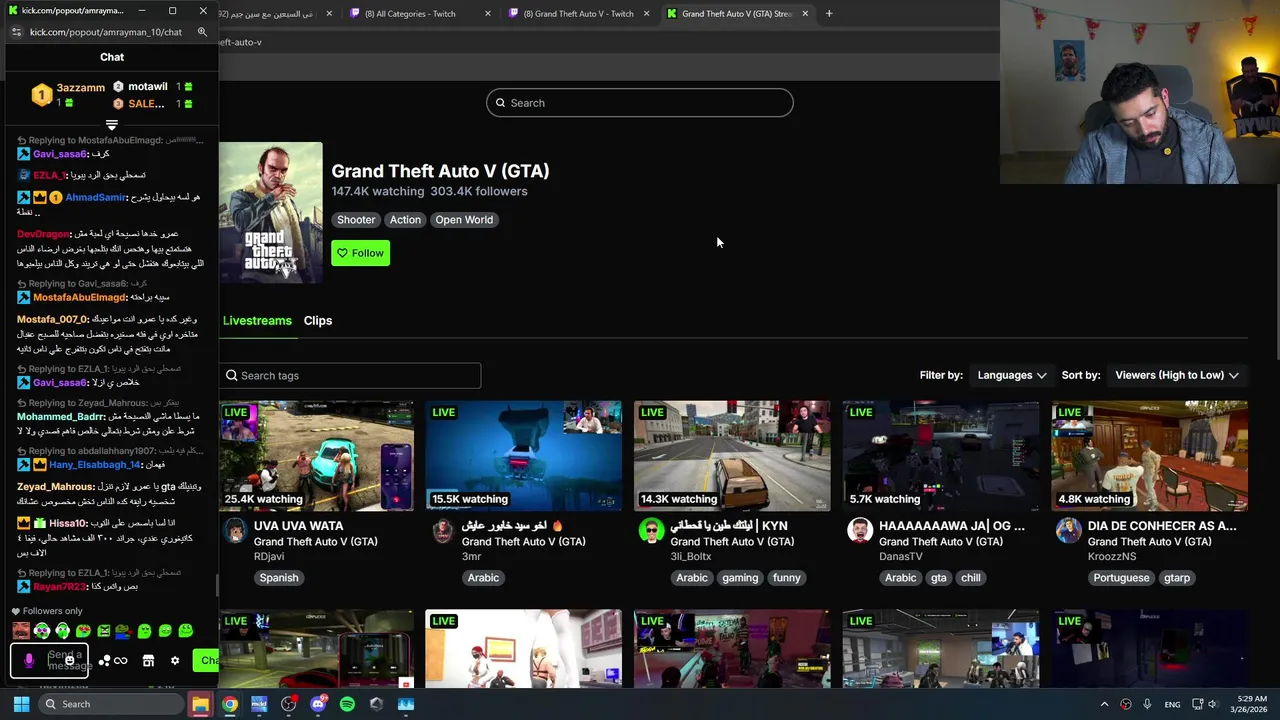Open Spotify from the taskbar
1280x720 pixels.
[x=347, y=704]
